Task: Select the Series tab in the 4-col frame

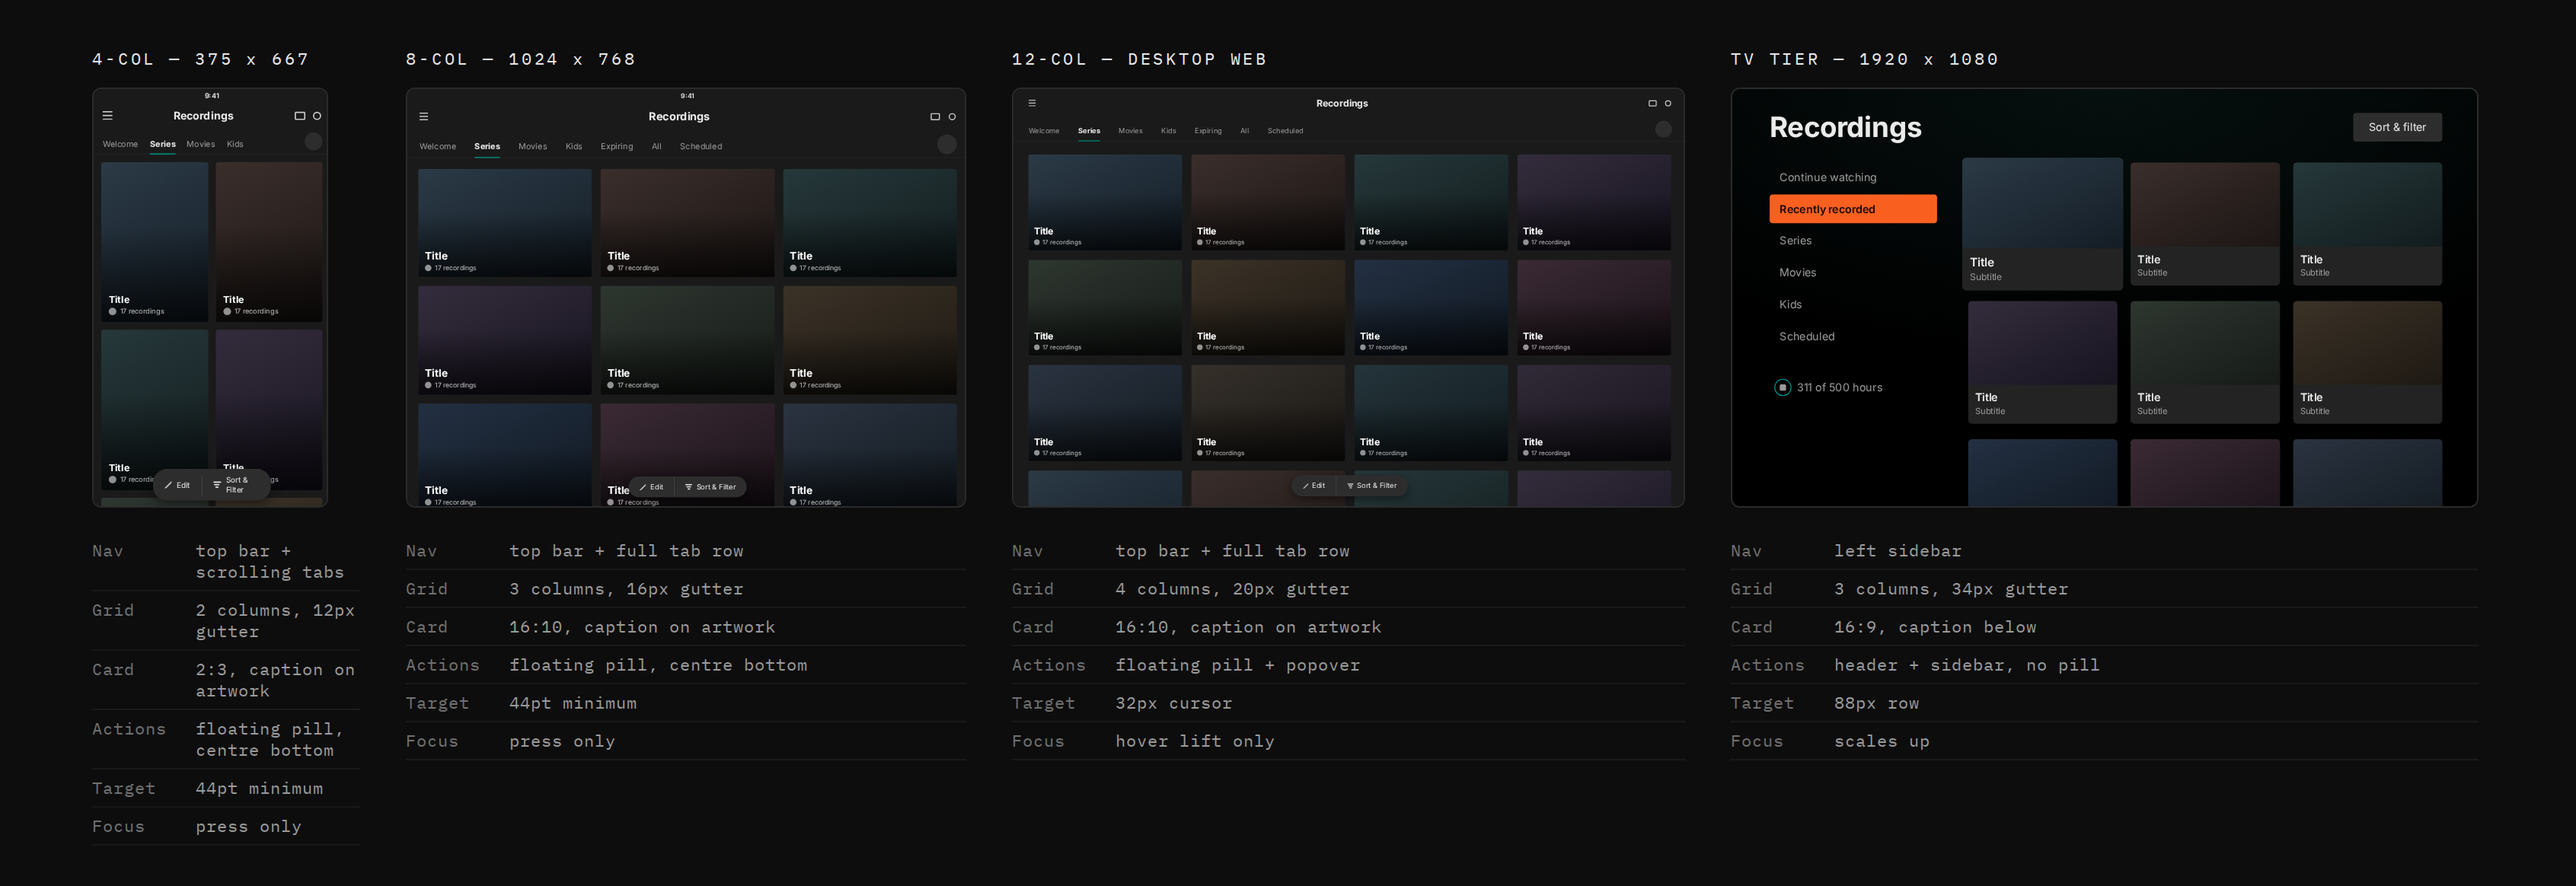Action: 163,144
